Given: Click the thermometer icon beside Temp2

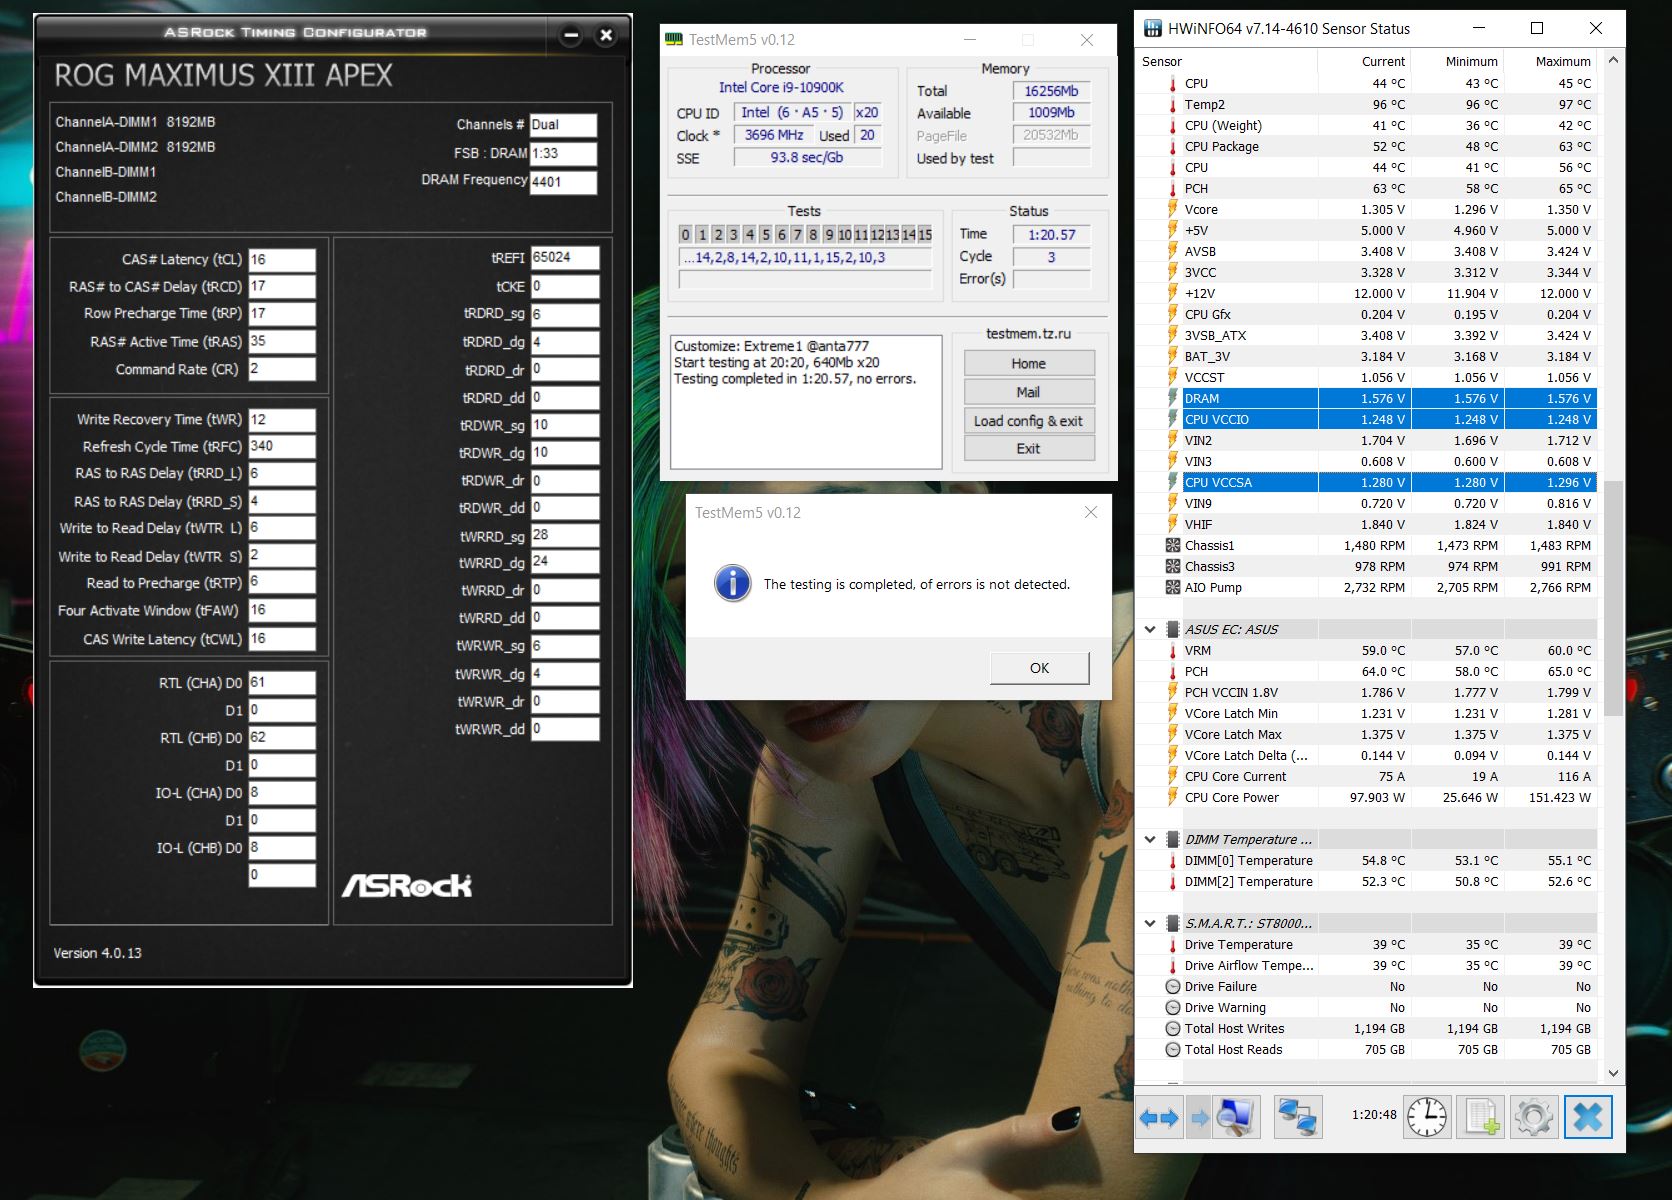Looking at the screenshot, I should pos(1173,105).
